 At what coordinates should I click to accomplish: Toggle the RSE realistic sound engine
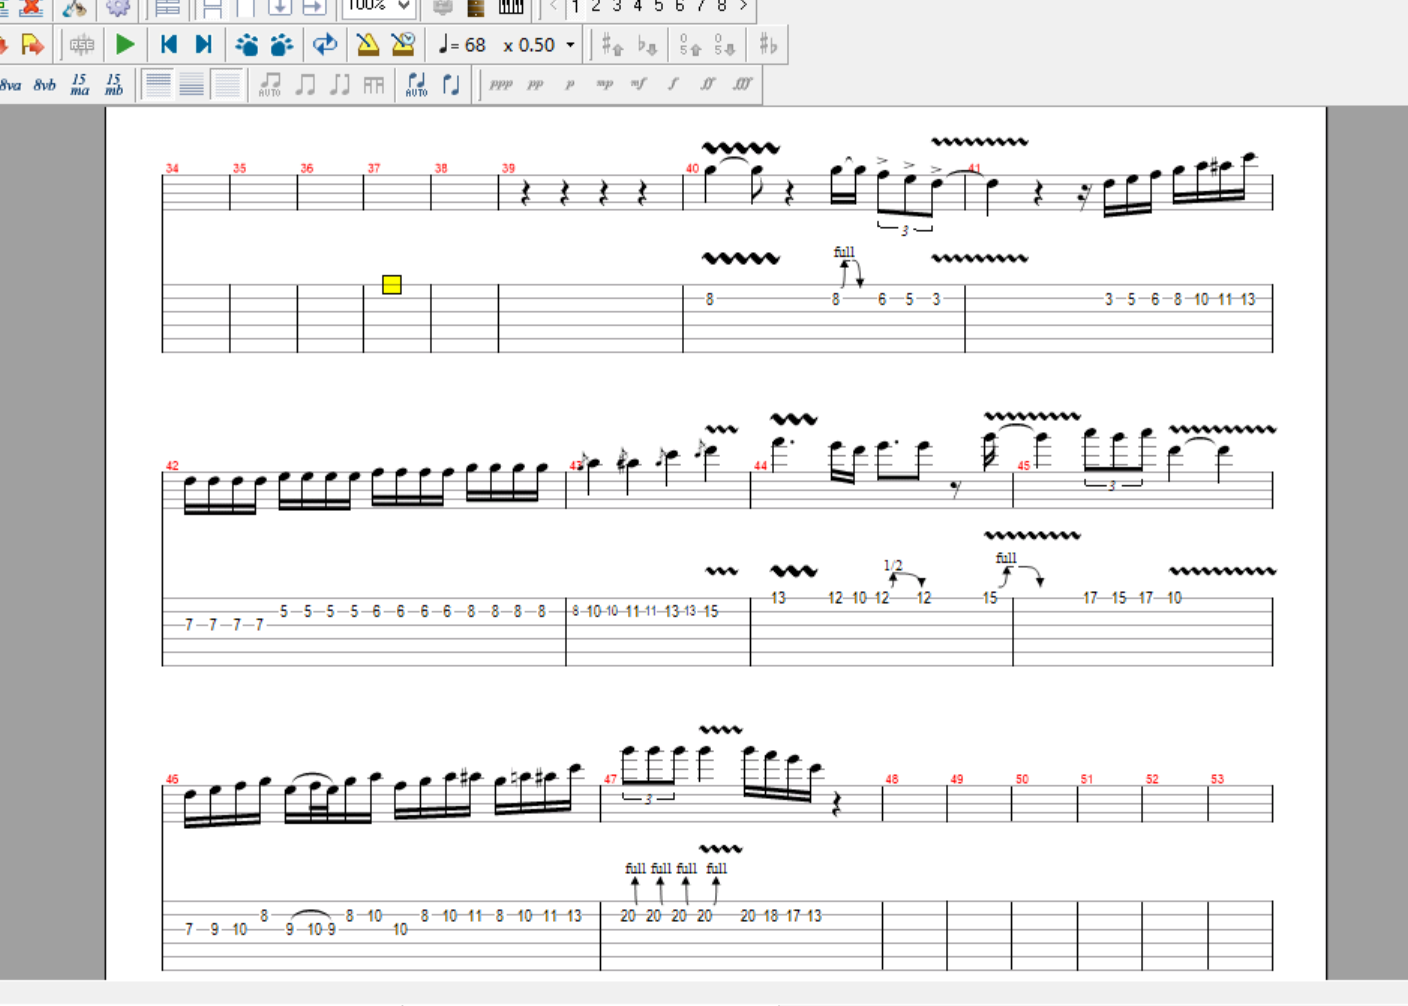point(82,45)
